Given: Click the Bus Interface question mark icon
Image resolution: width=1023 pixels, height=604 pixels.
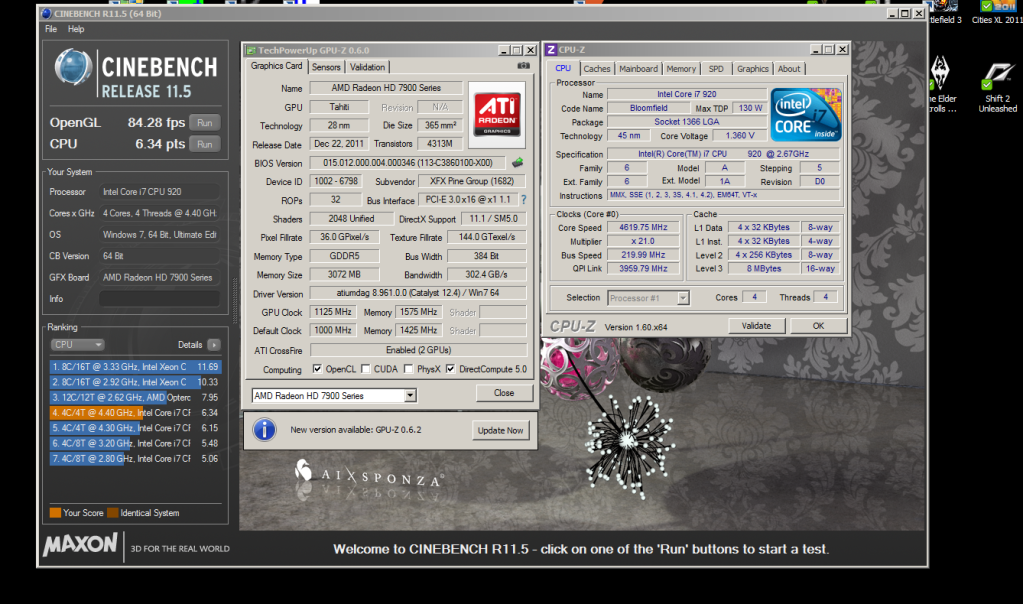Looking at the screenshot, I should [523, 199].
